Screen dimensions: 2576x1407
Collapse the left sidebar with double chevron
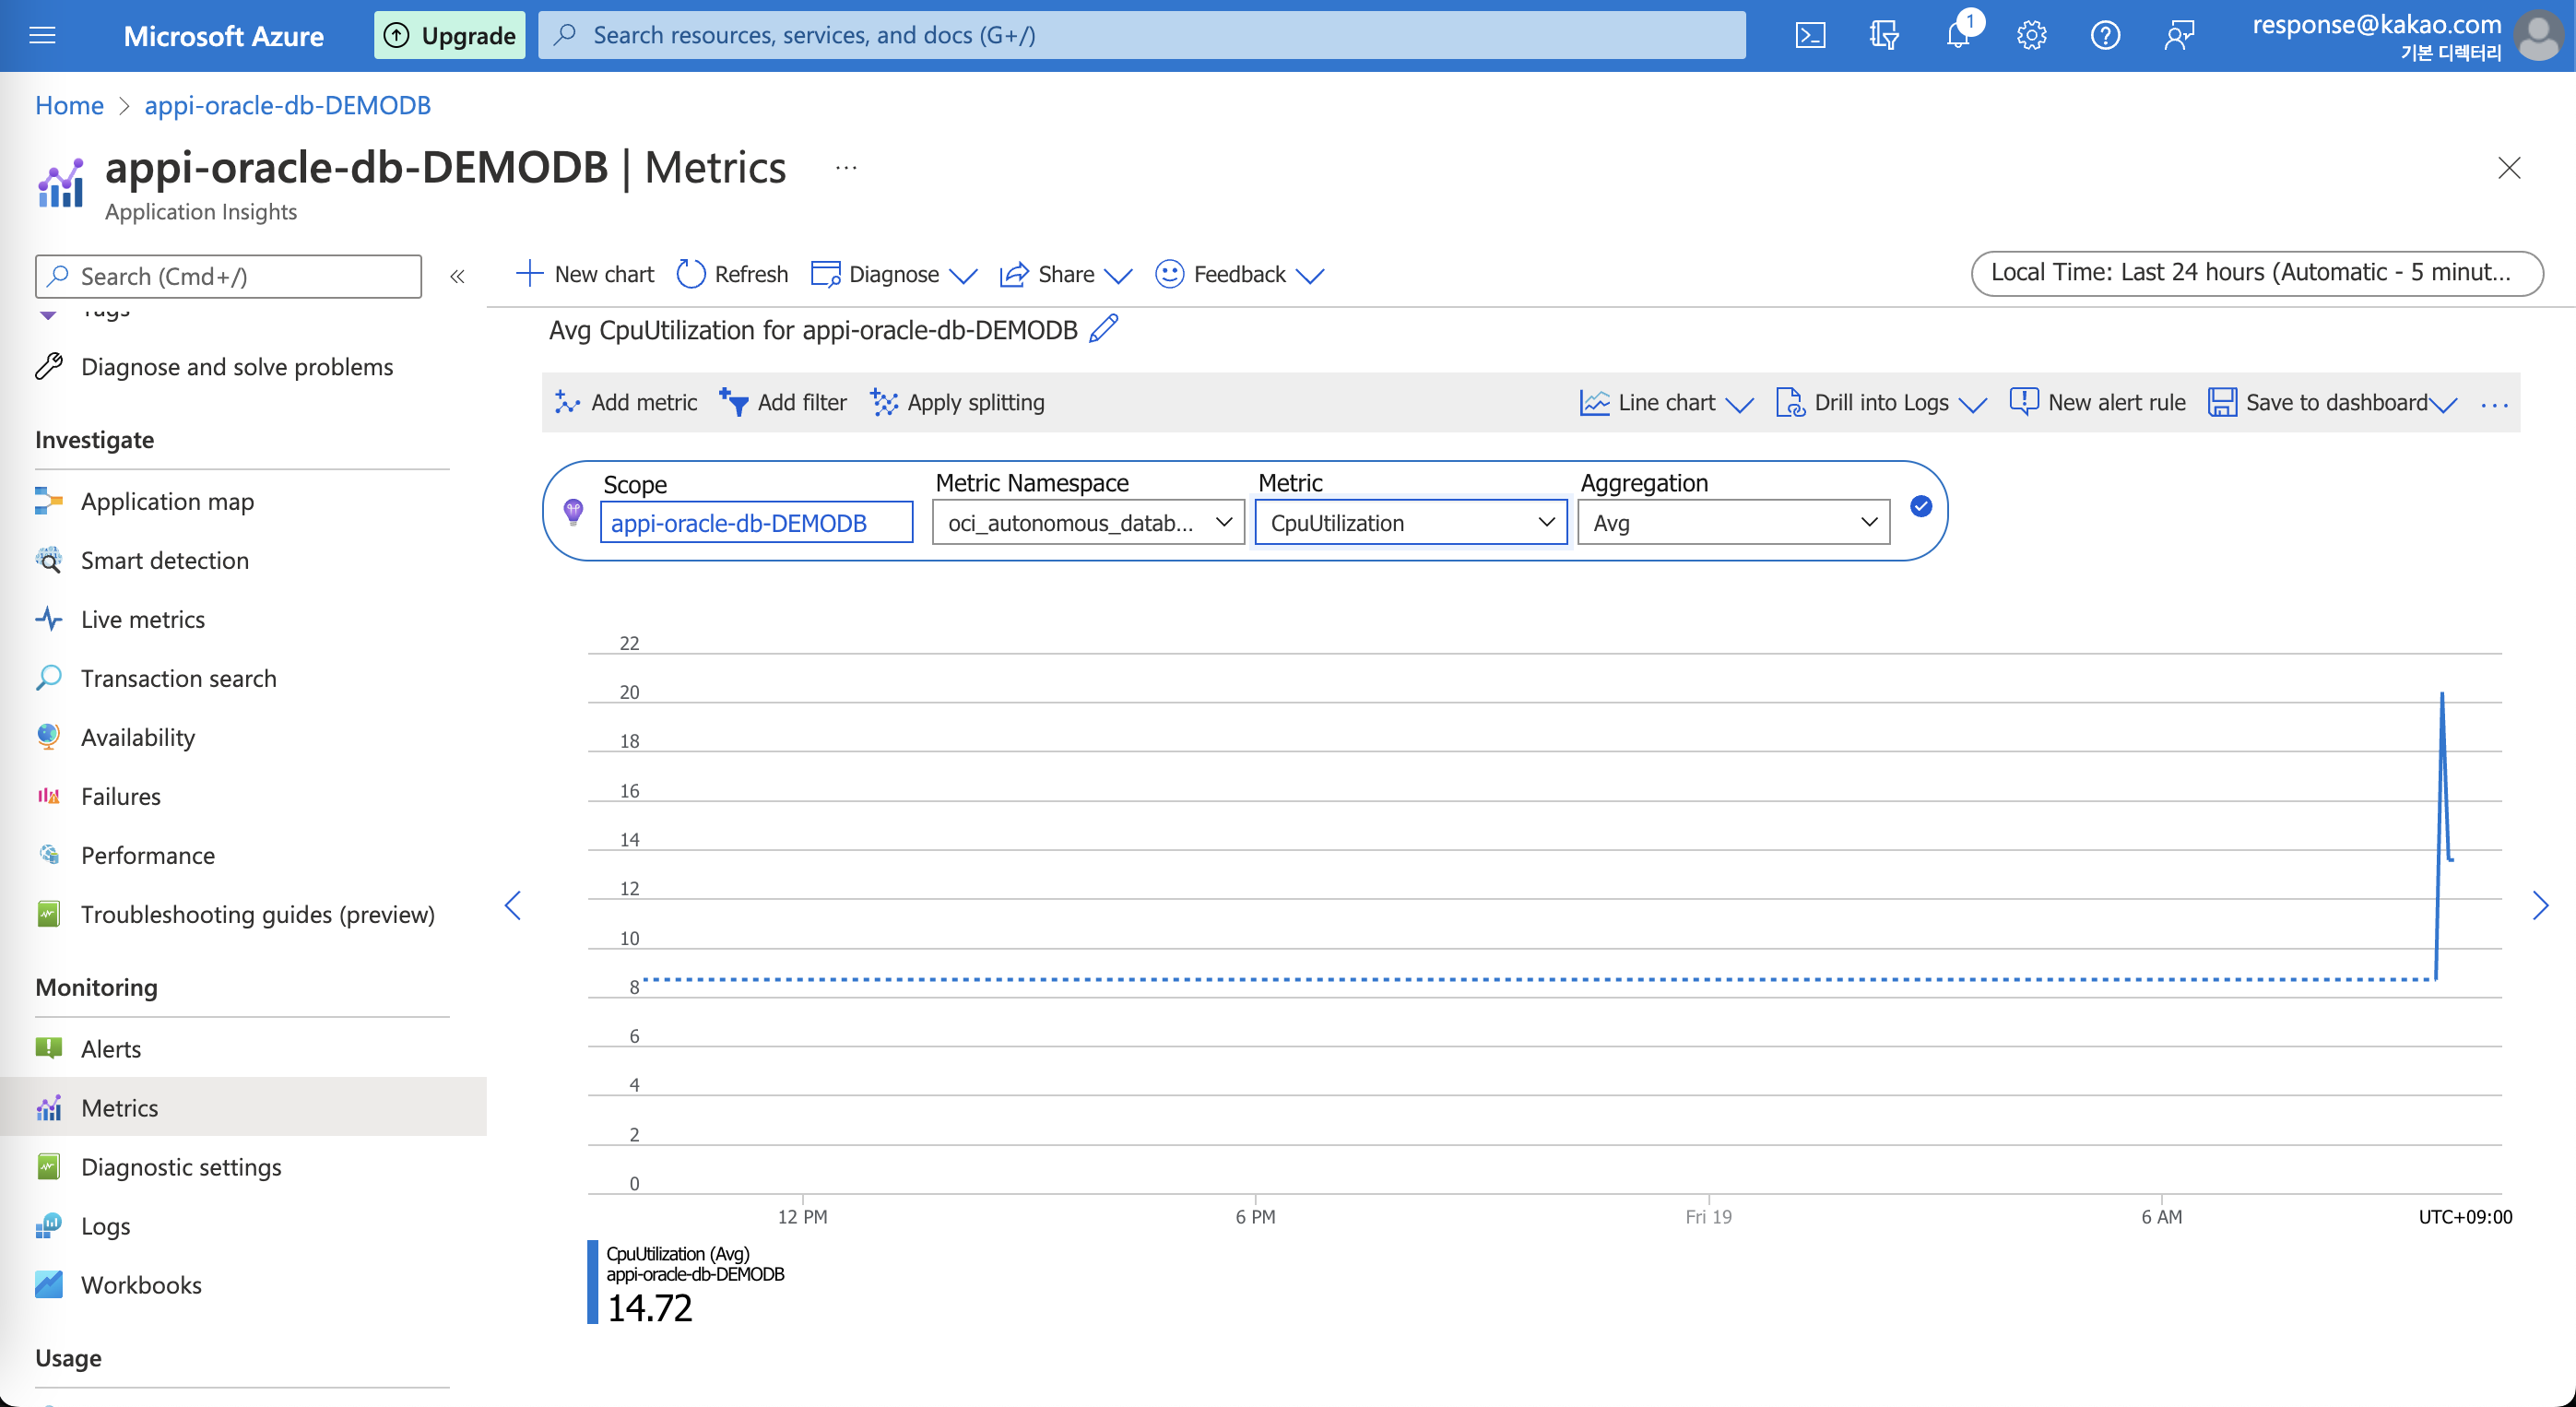pos(457,276)
